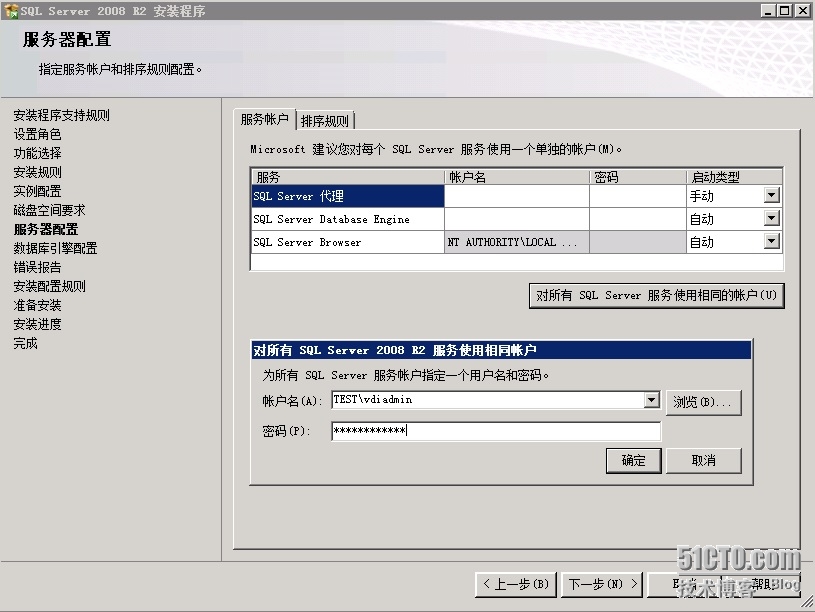Click the 浏览(B)... button

tap(703, 402)
